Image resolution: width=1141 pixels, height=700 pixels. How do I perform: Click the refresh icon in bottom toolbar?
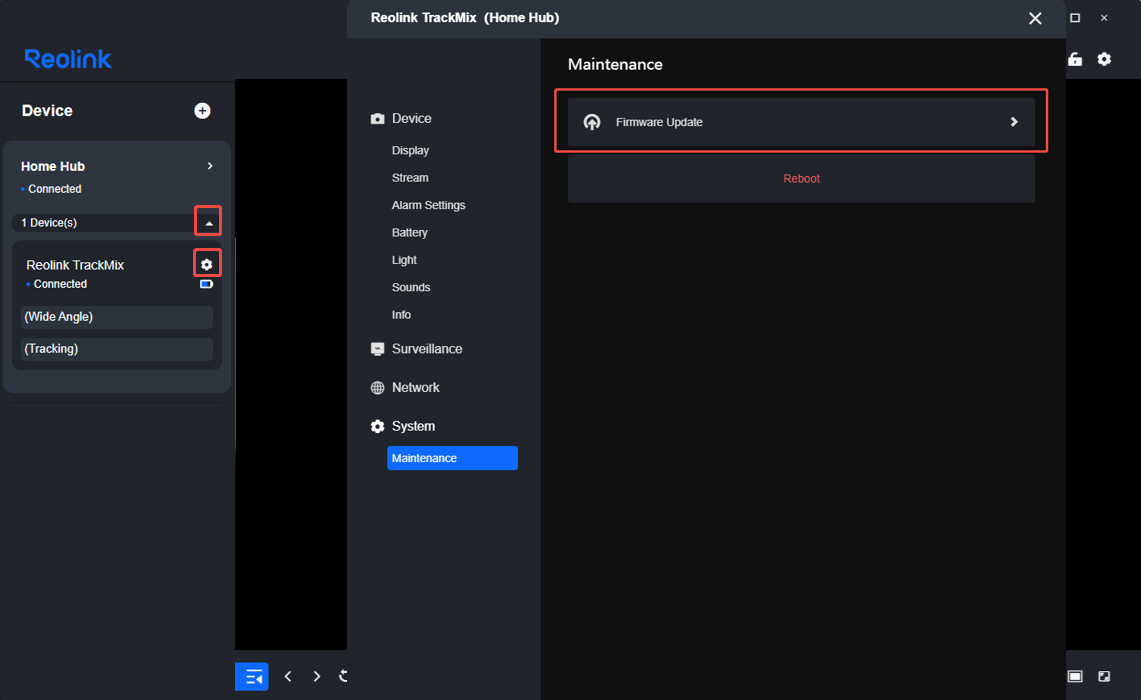pos(343,676)
